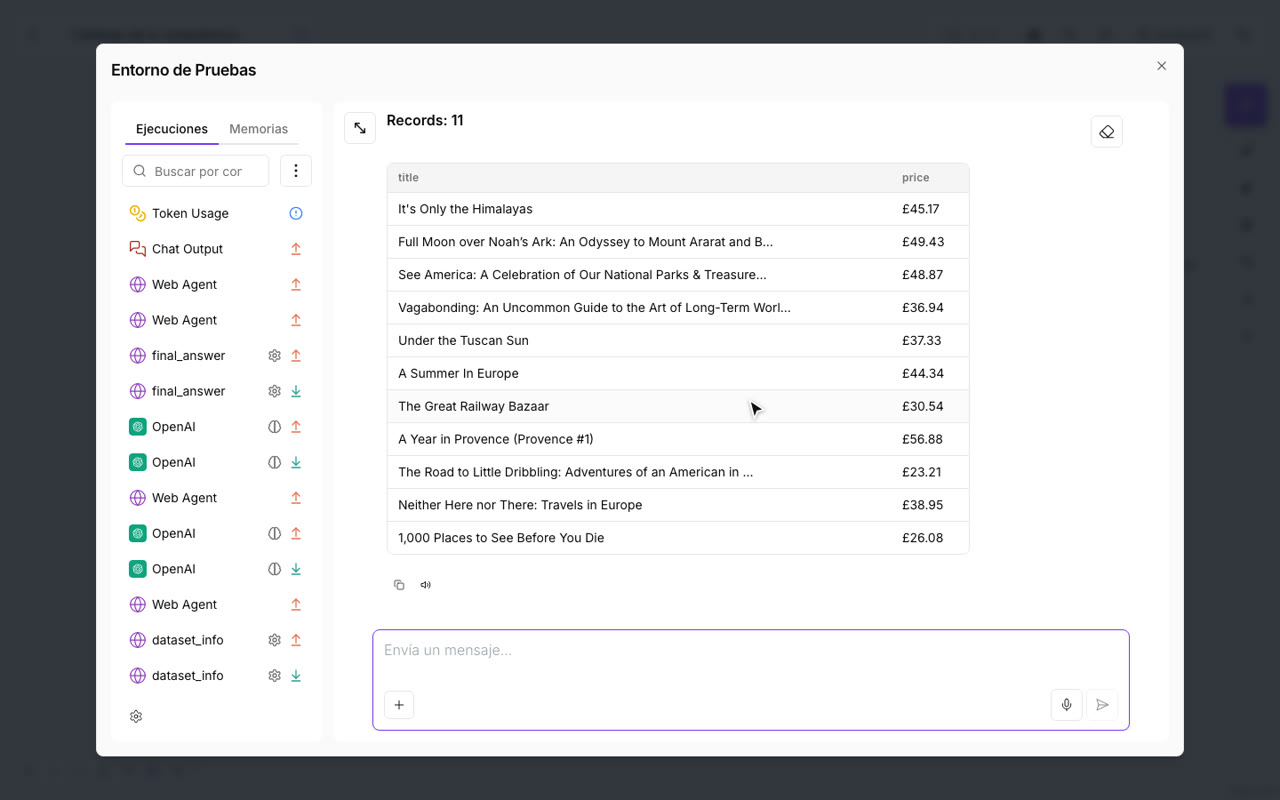Click the price cell £37.33
The width and height of the screenshot is (1280, 800).
921,341
